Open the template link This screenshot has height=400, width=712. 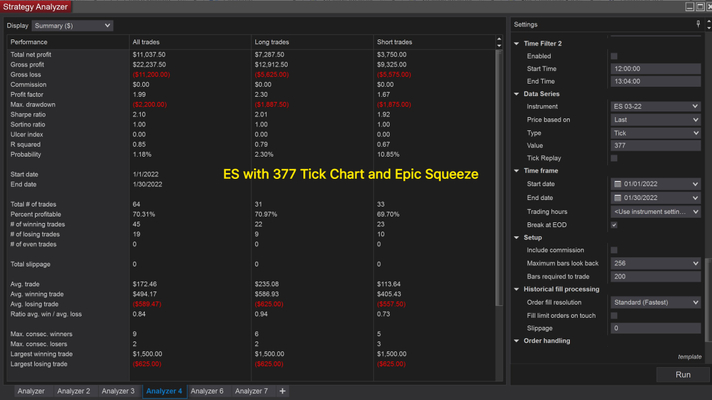689,356
